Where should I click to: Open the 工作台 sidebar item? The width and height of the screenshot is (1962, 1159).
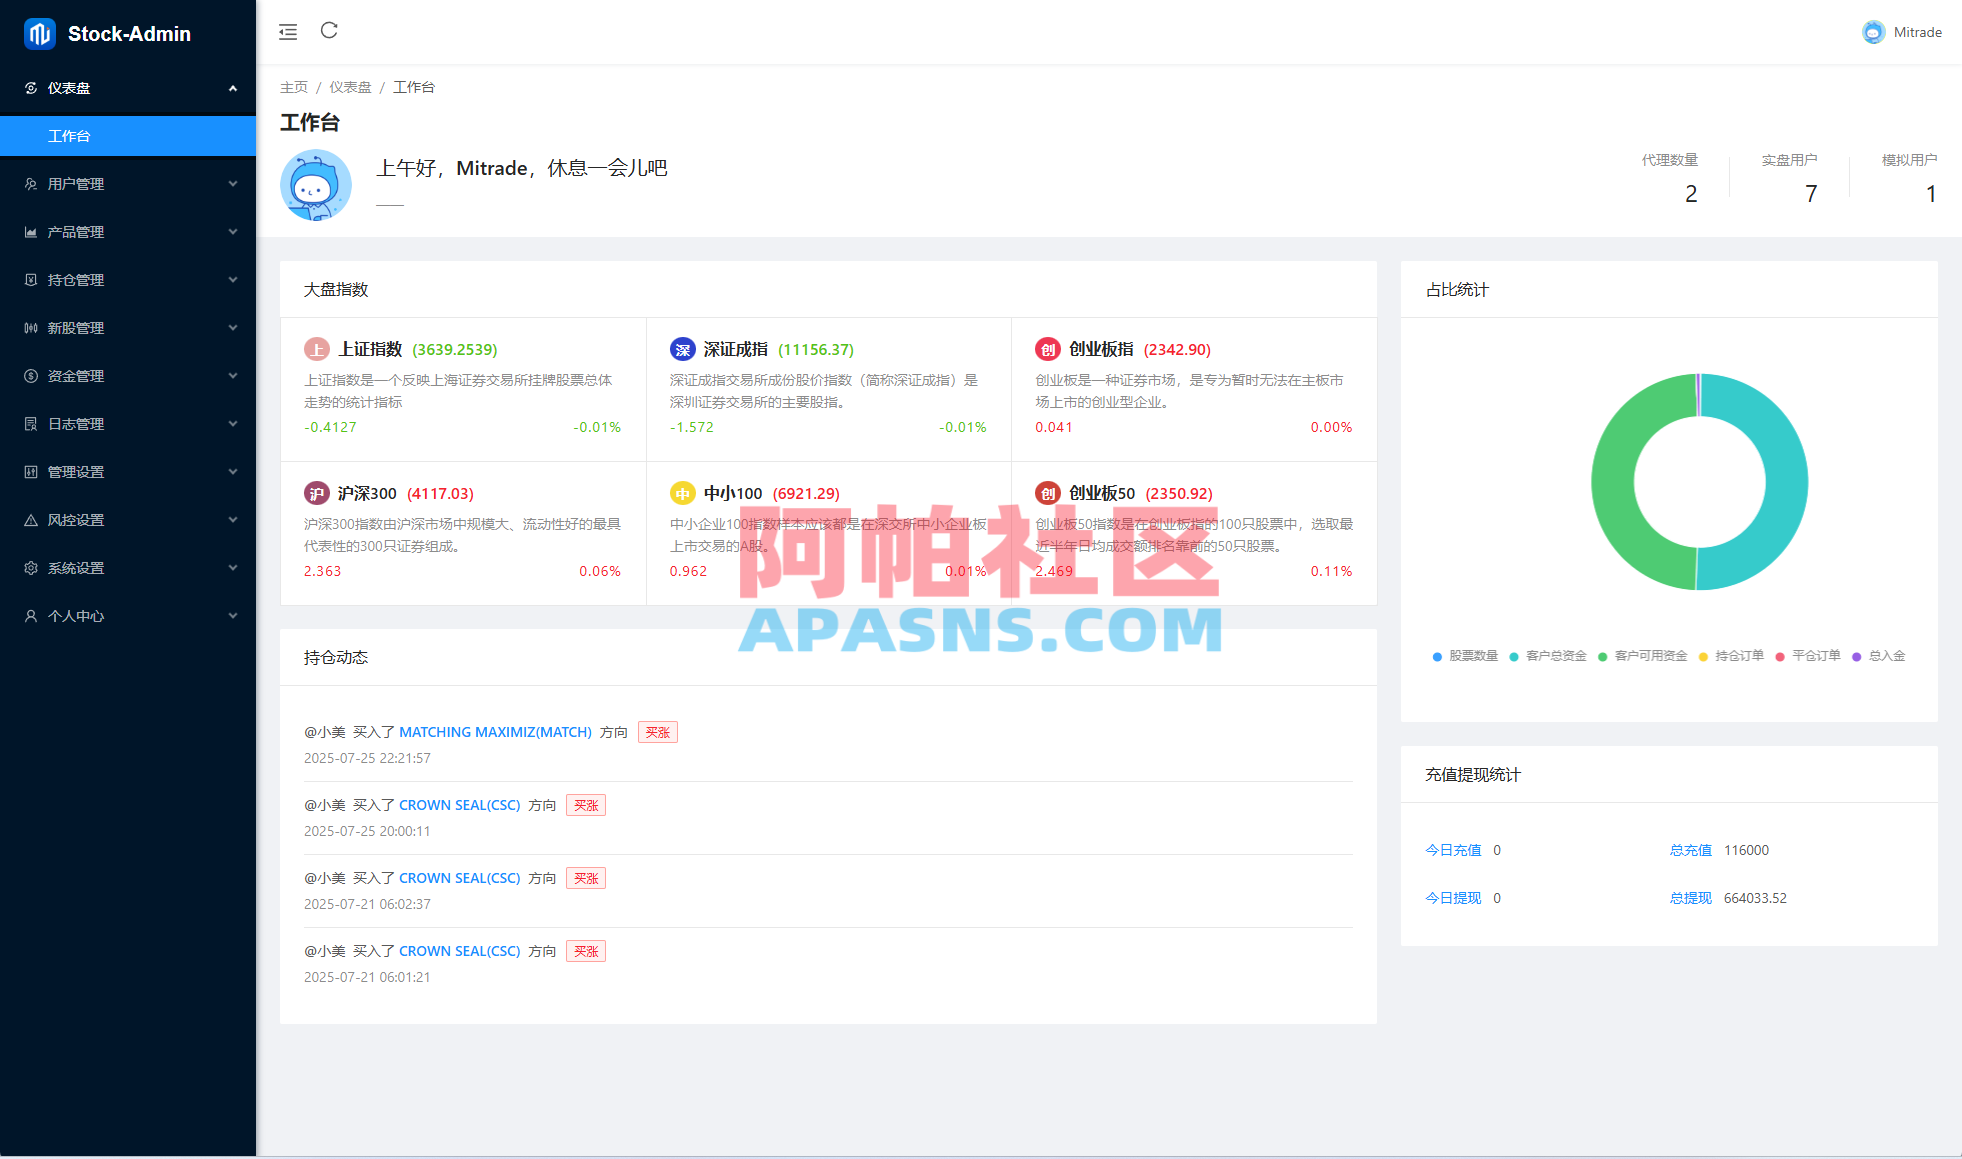(x=70, y=135)
